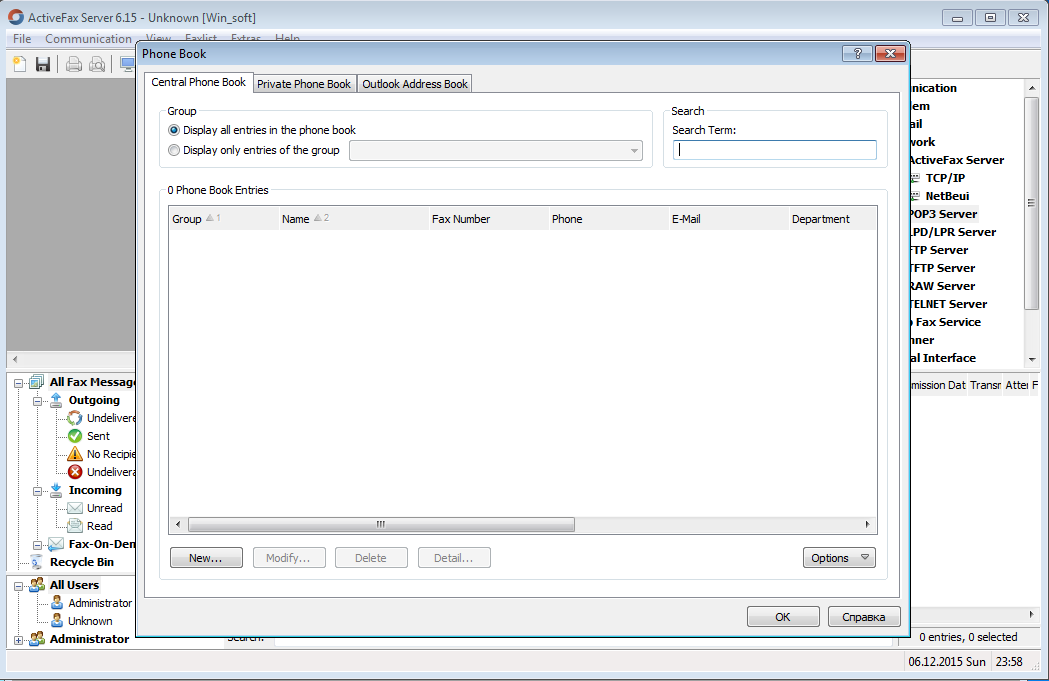
Task: Click the Detail... button
Action: click(x=454, y=558)
